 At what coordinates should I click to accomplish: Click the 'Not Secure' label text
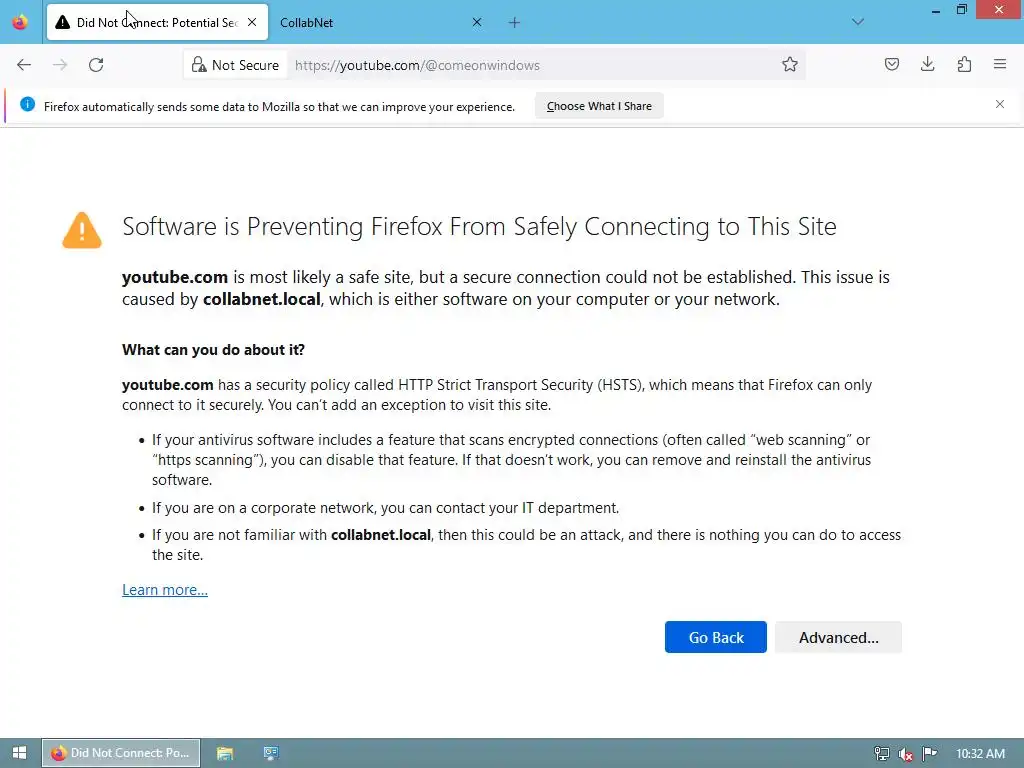pyautogui.click(x=245, y=65)
